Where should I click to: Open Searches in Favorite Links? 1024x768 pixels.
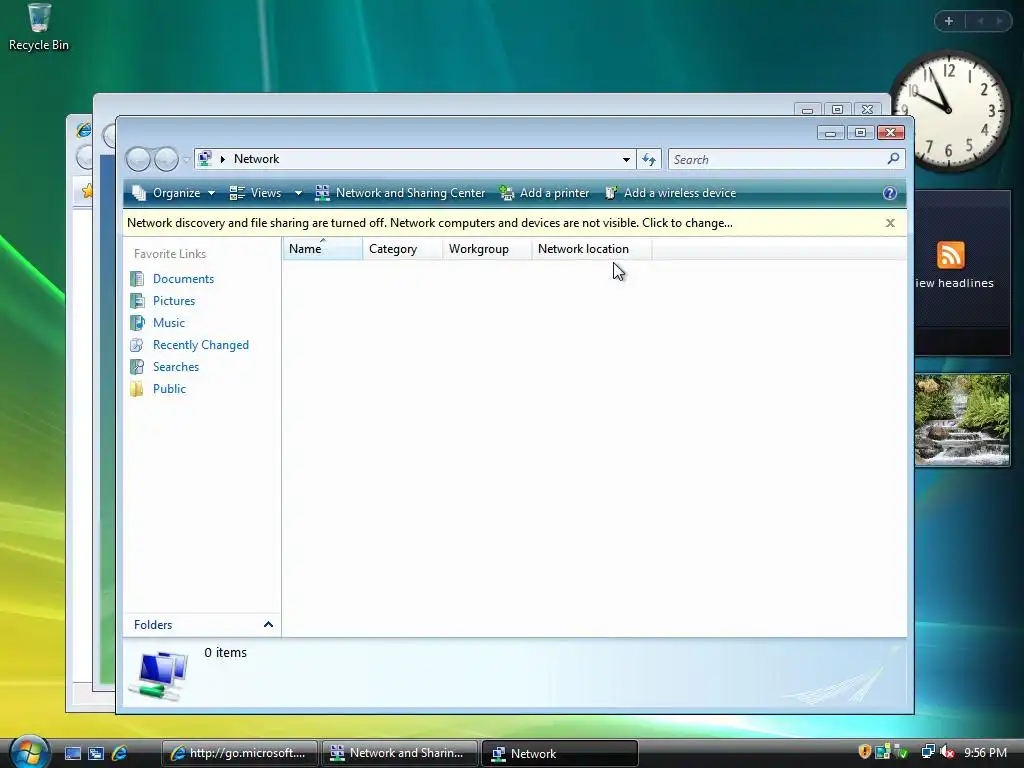point(176,367)
